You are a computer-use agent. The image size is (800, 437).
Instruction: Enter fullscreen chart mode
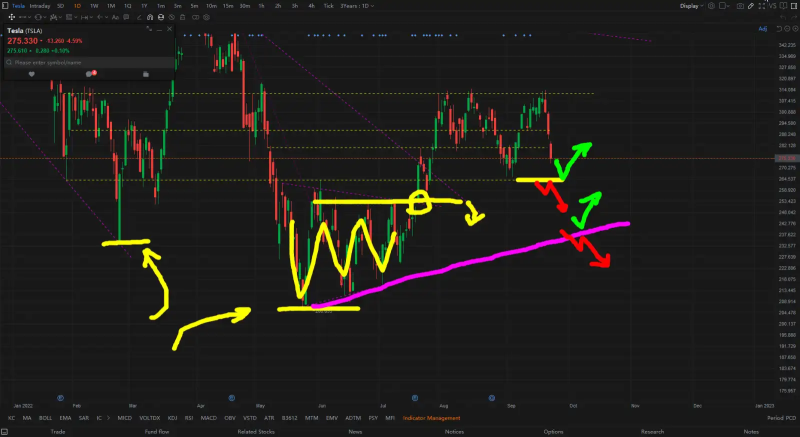point(762,6)
